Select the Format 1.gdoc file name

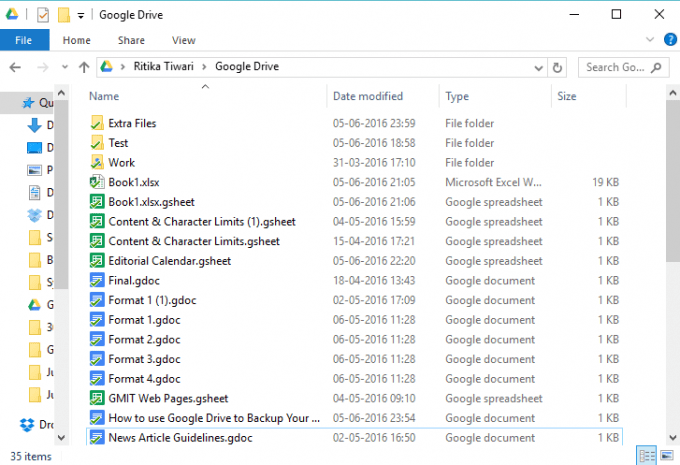pyautogui.click(x=144, y=320)
